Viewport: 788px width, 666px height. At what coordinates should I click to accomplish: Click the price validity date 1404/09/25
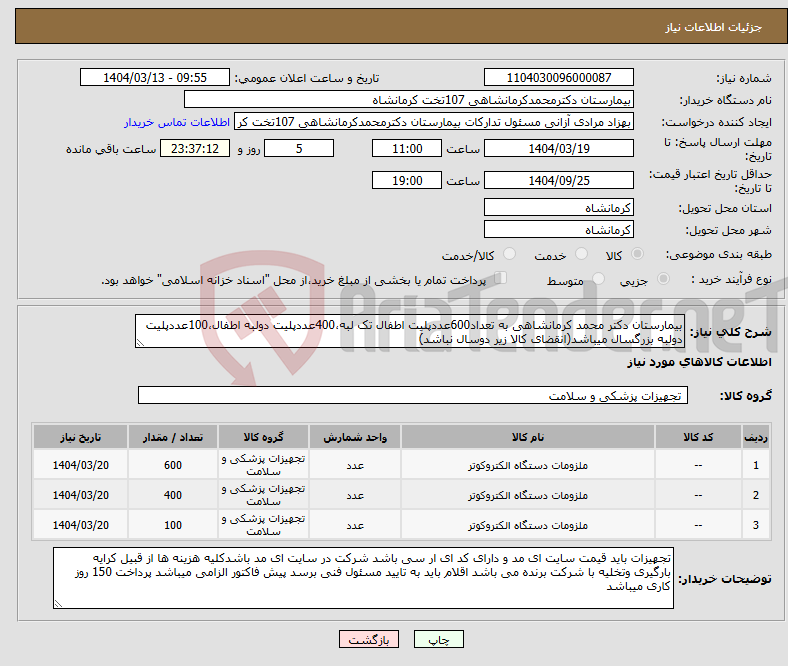click(558, 180)
